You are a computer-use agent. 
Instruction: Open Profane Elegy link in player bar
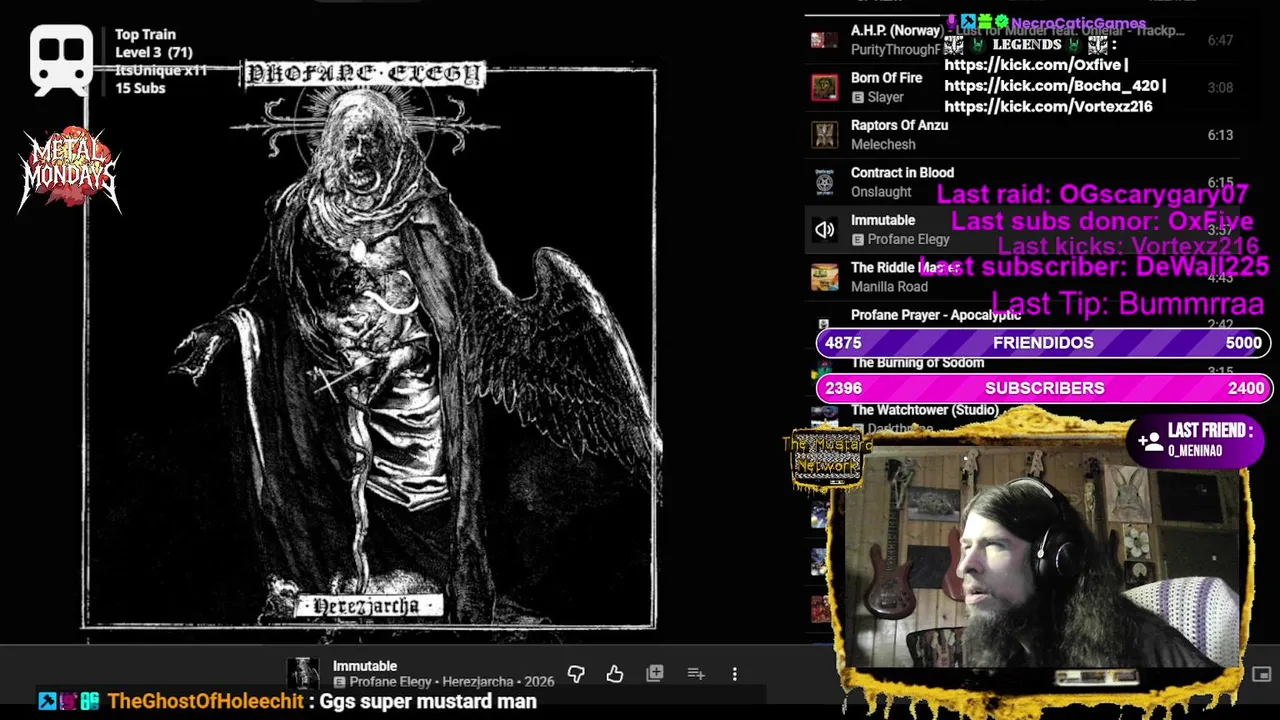click(391, 682)
